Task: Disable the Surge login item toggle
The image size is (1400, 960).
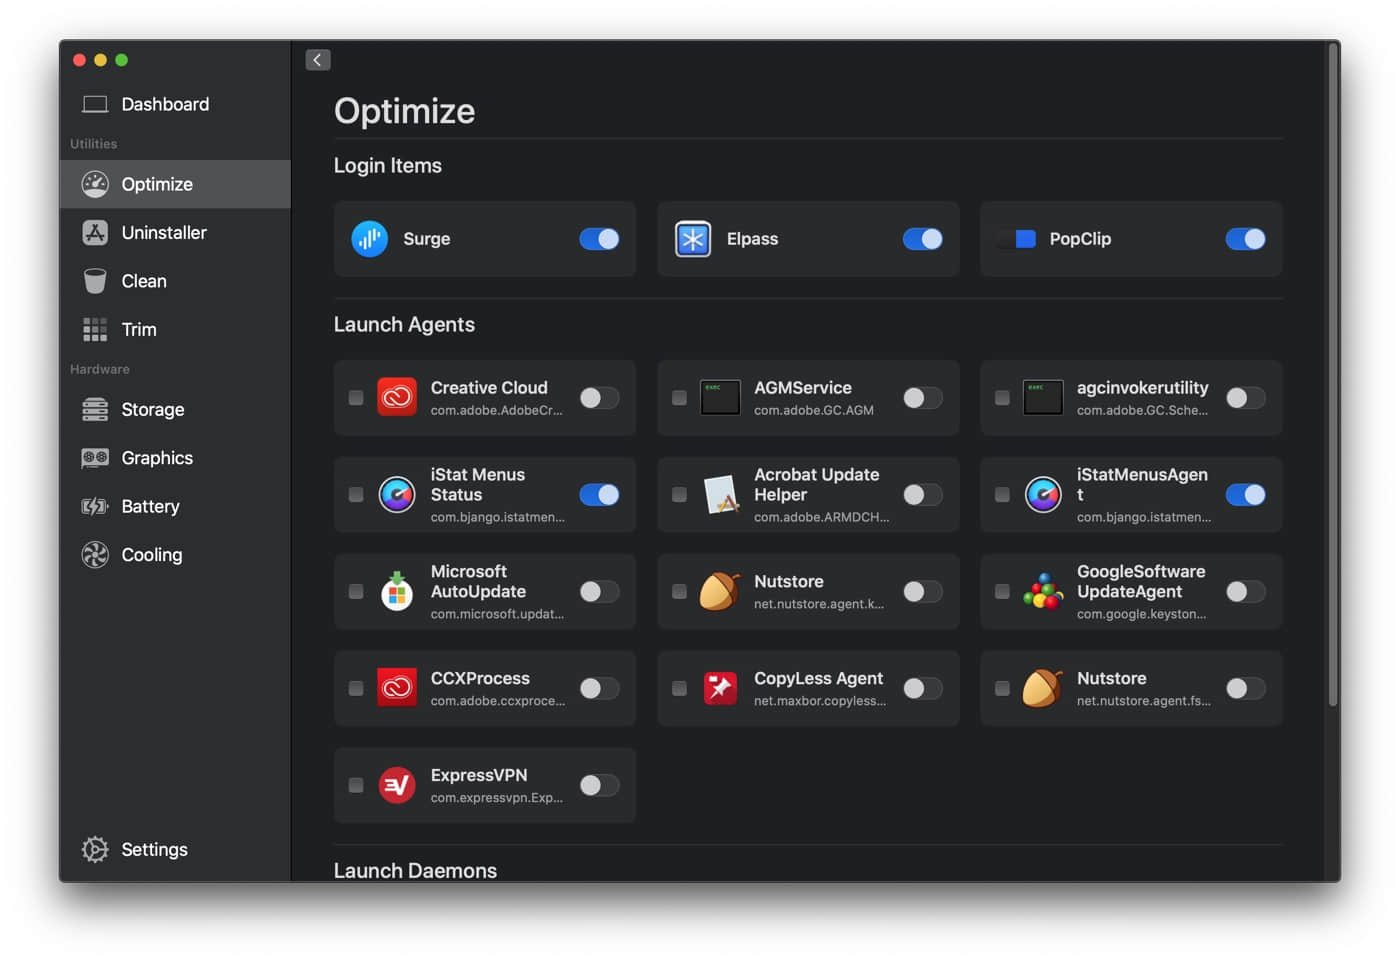Action: point(599,239)
